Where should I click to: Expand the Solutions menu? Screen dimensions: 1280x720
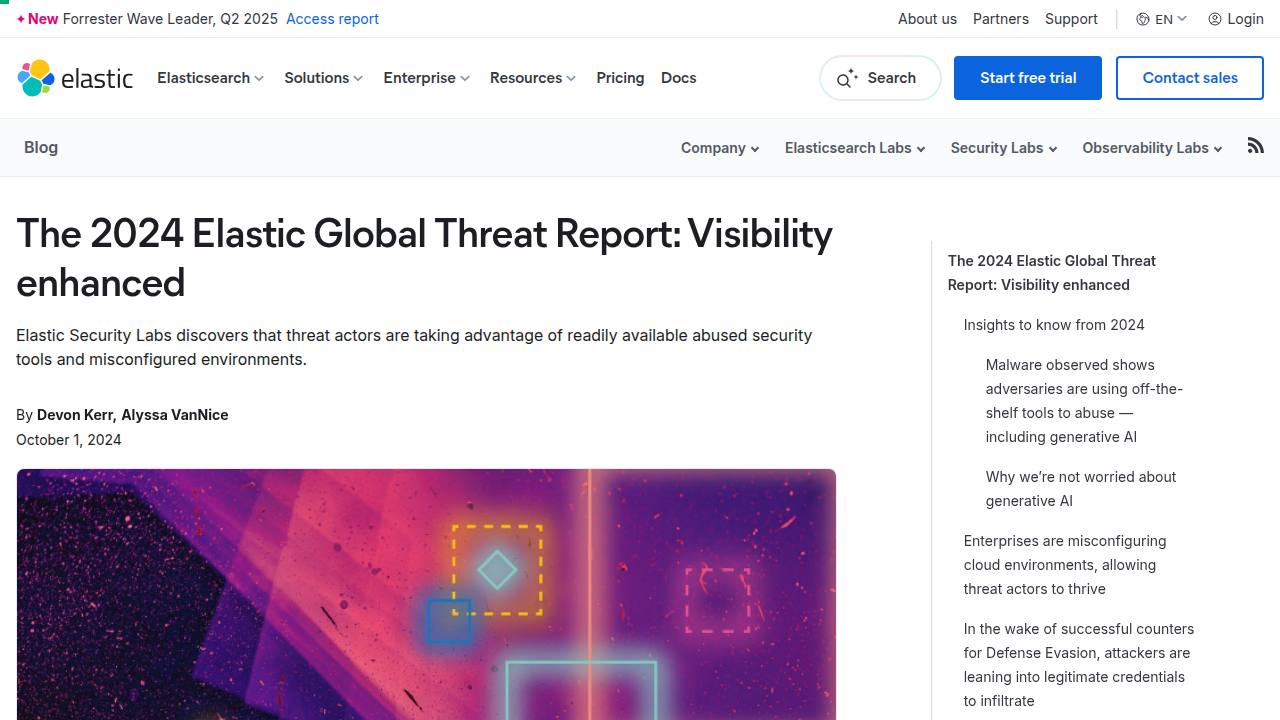324,78
